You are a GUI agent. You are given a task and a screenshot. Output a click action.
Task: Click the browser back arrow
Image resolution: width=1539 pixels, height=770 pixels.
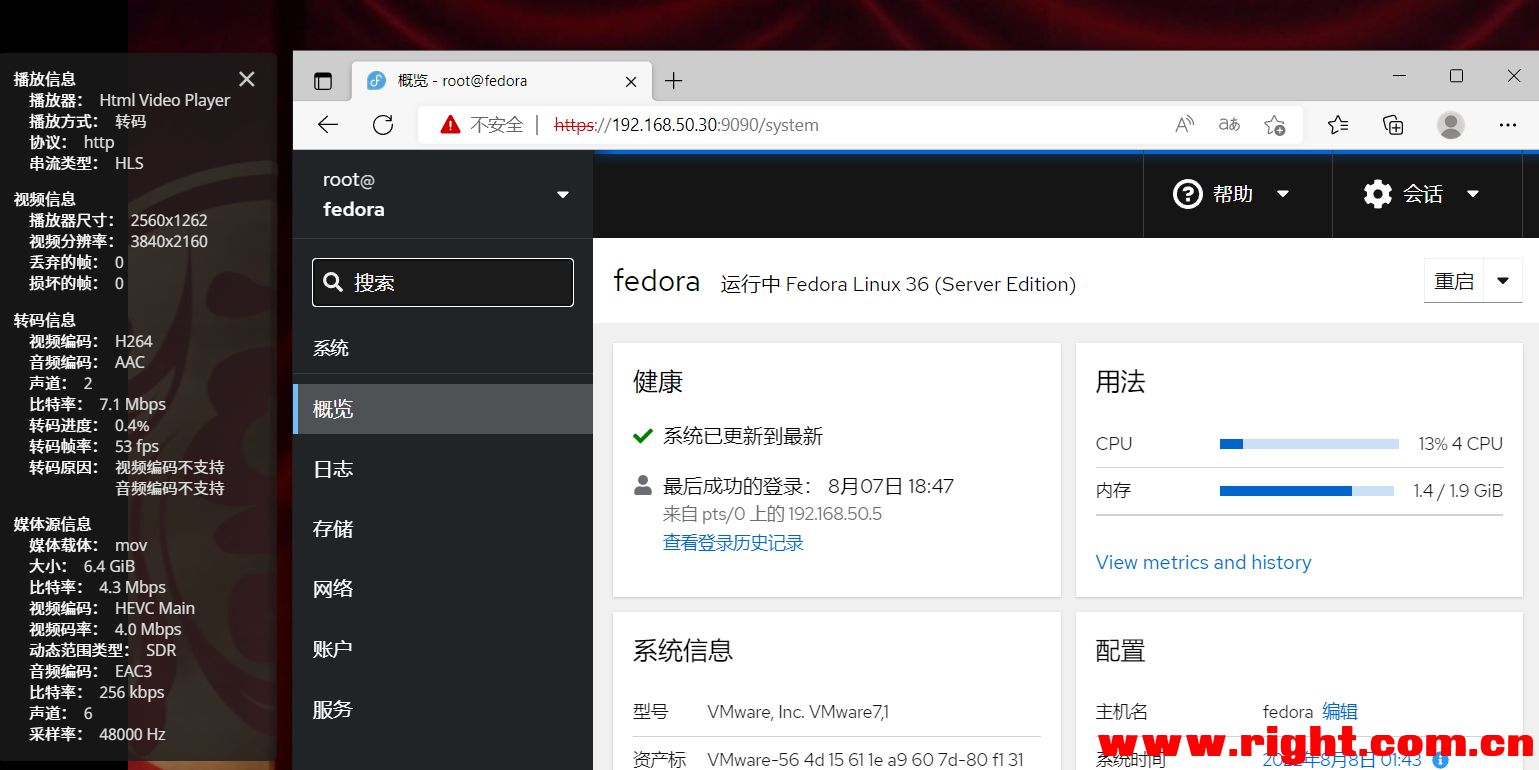328,124
